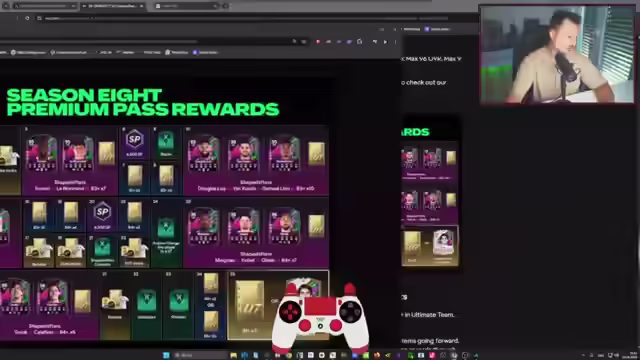
Task: Select the middle player card on tile 10
Action: [244, 154]
